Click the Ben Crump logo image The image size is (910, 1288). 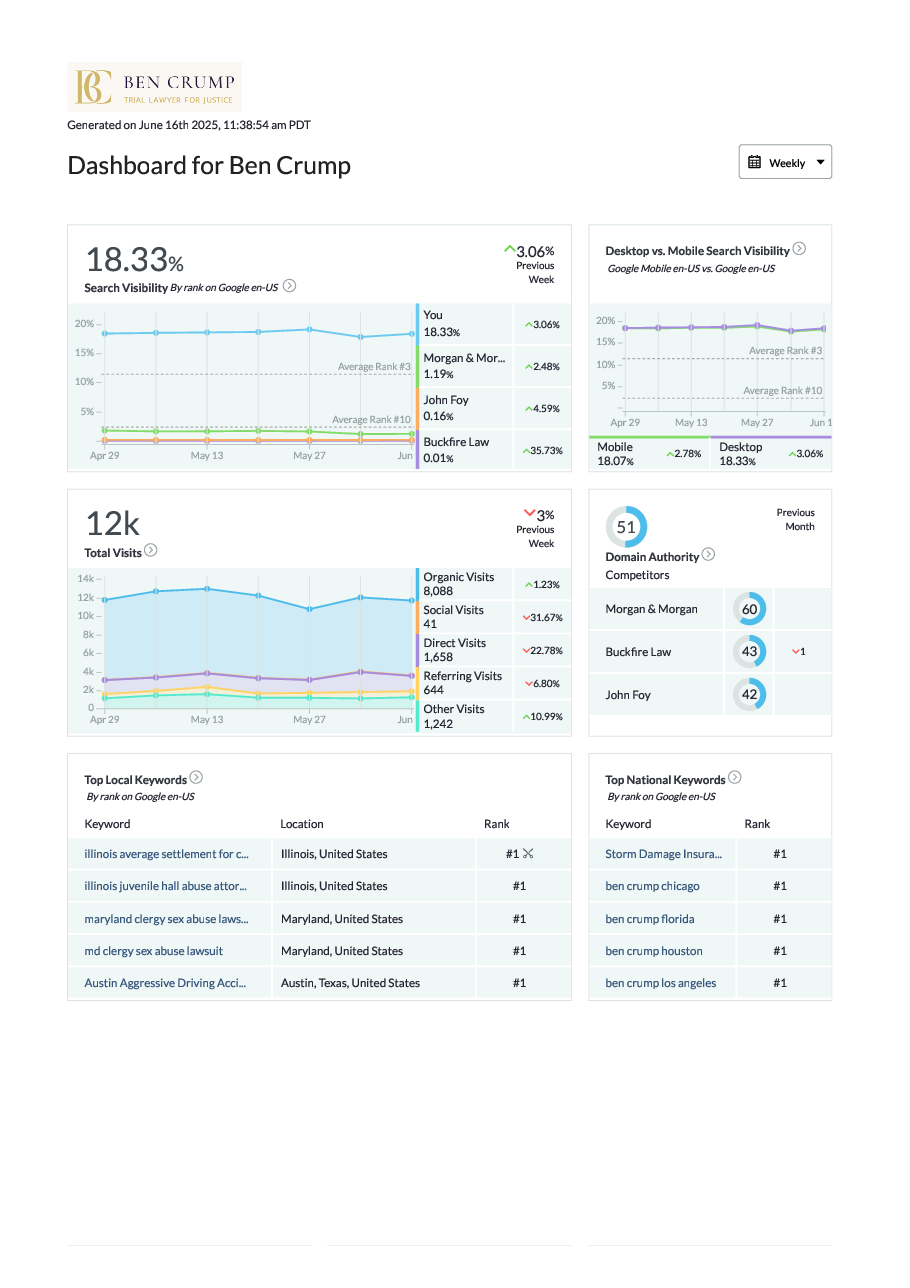[x=154, y=87]
